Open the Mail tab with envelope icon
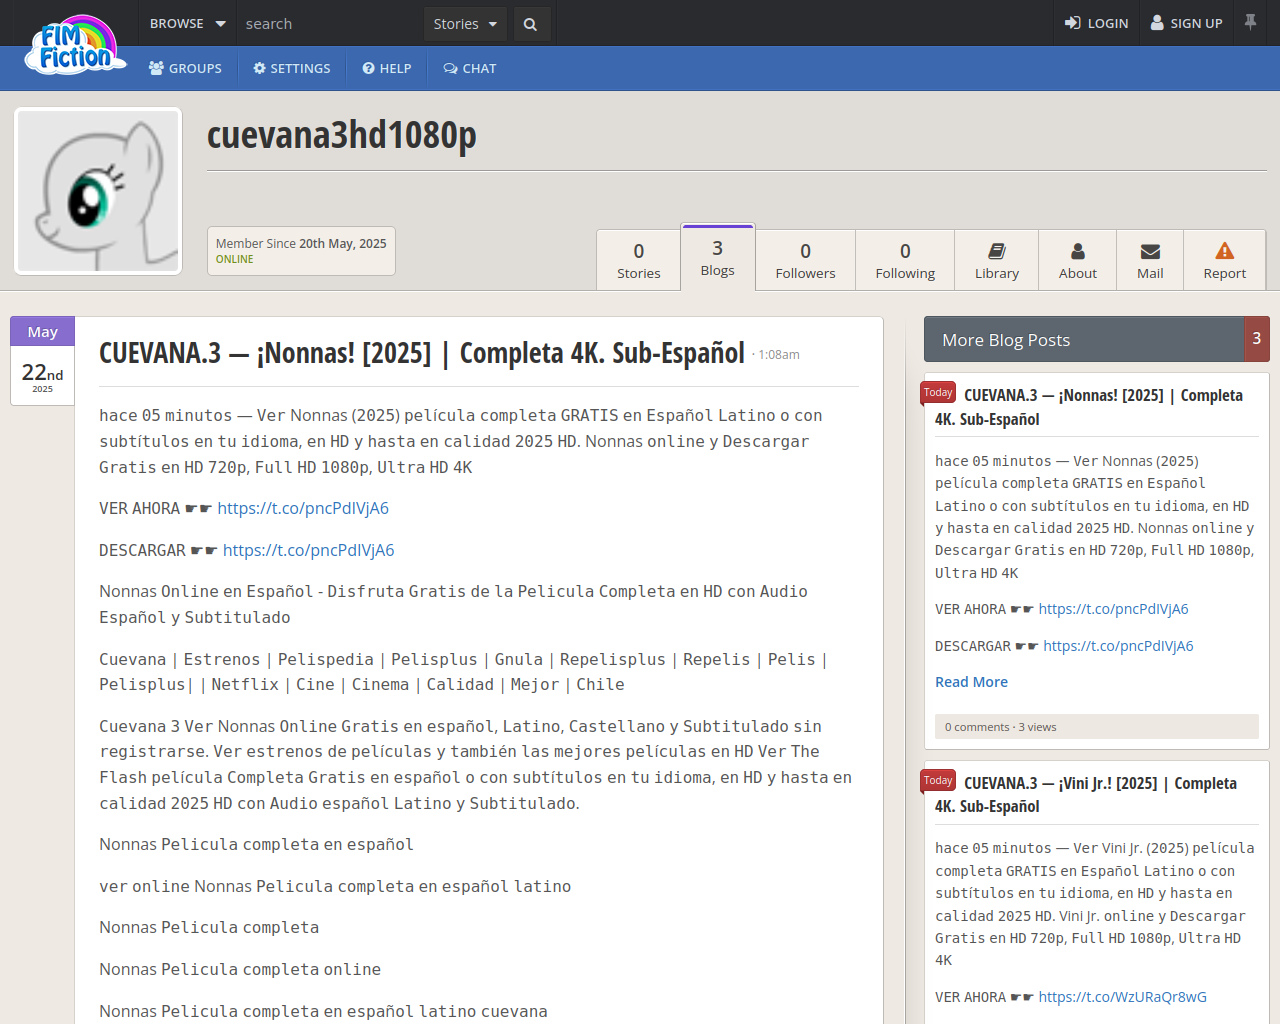 click(x=1150, y=260)
